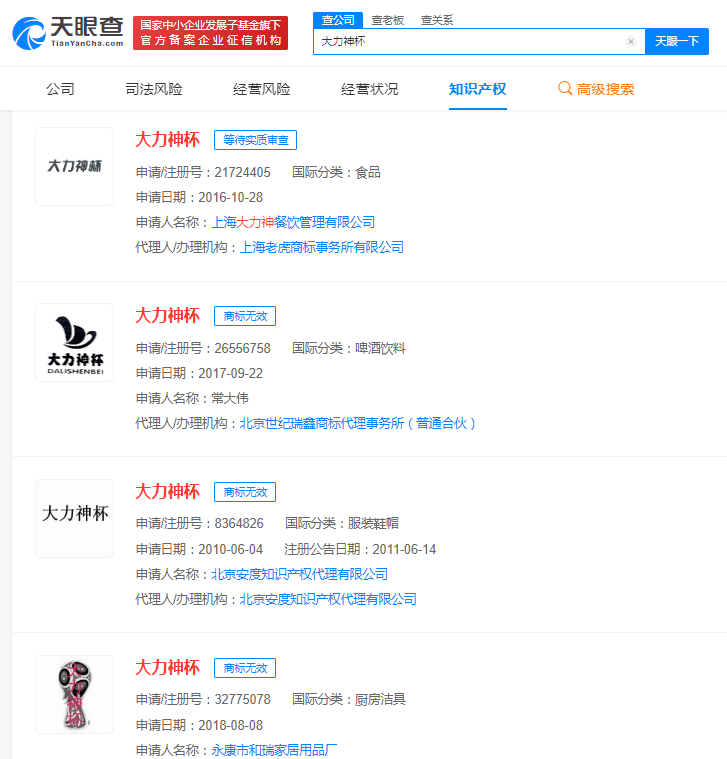Select registration number 21724405 text
Screen dimensions: 727x759
click(242, 172)
